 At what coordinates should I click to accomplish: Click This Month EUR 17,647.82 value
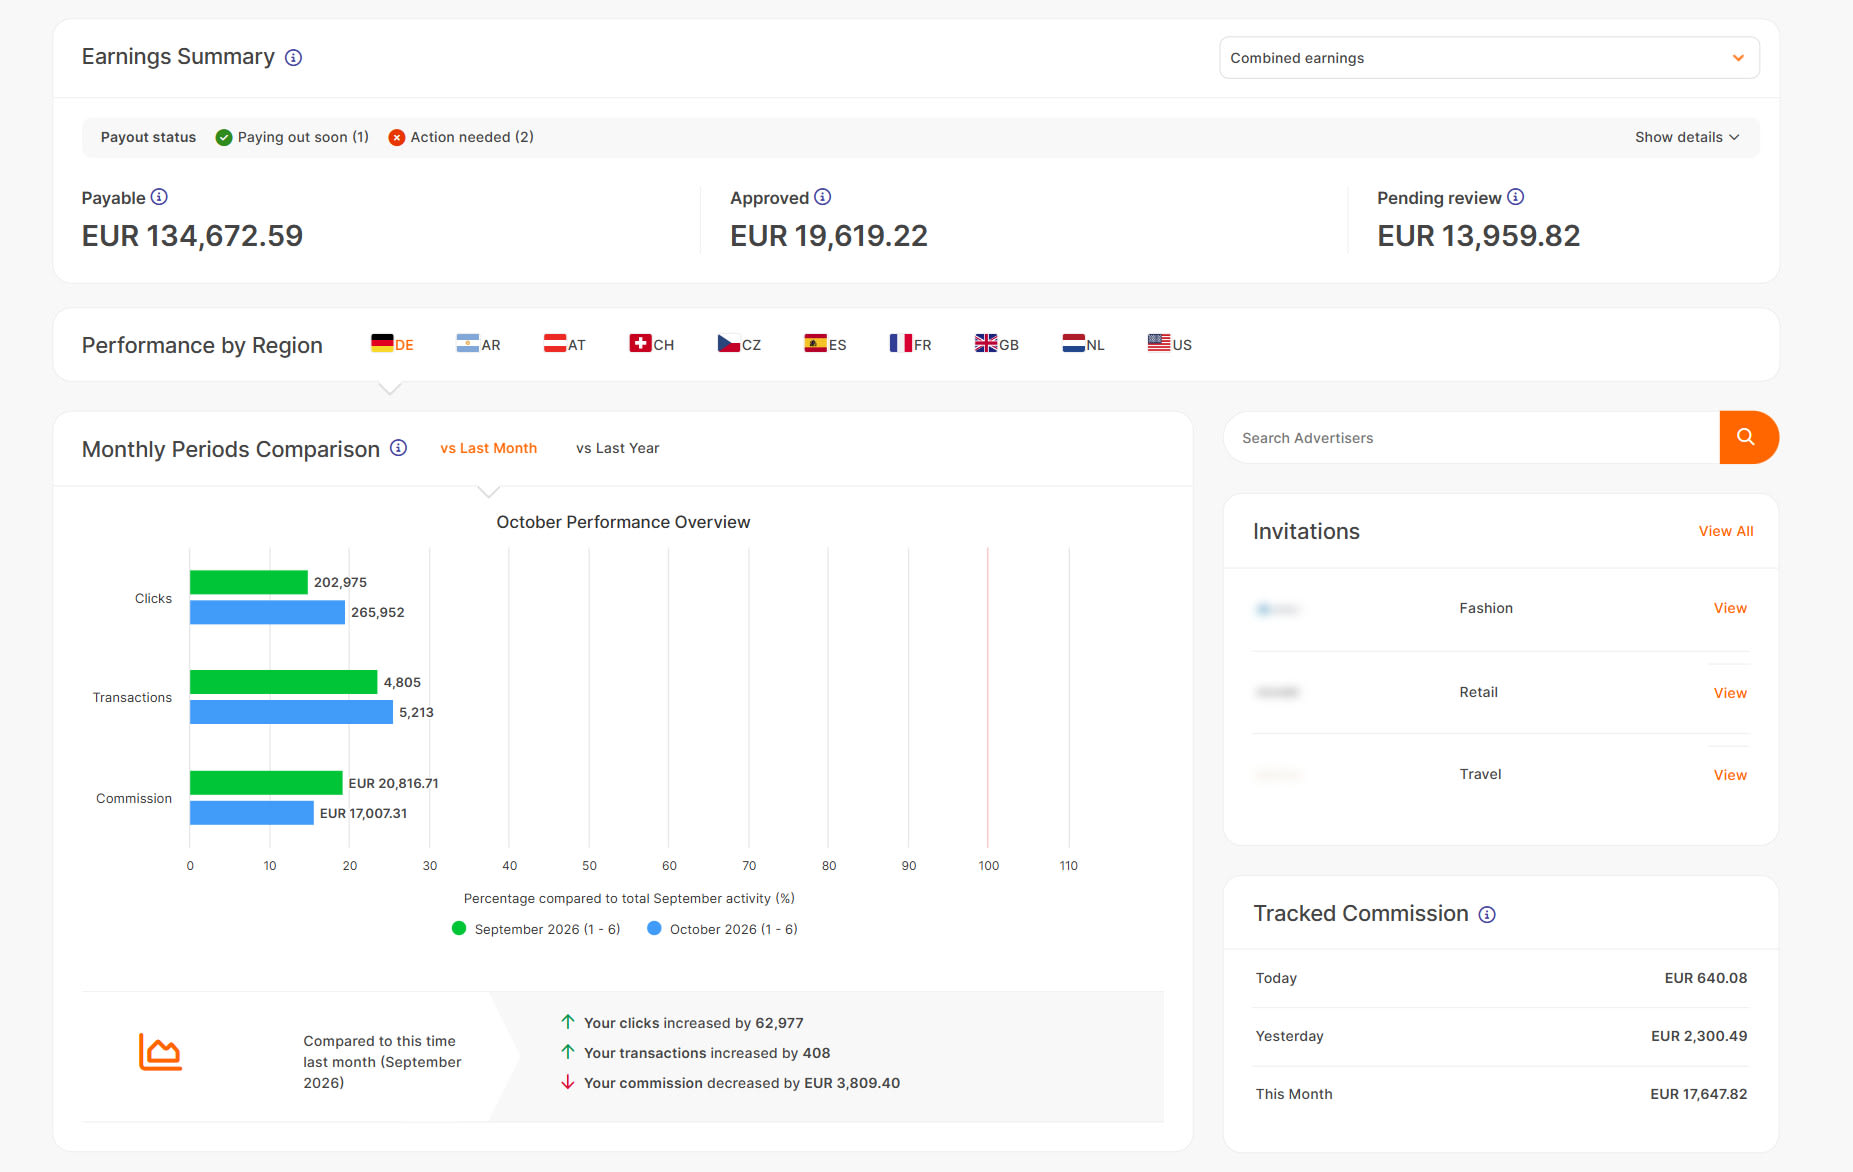coord(1698,1094)
